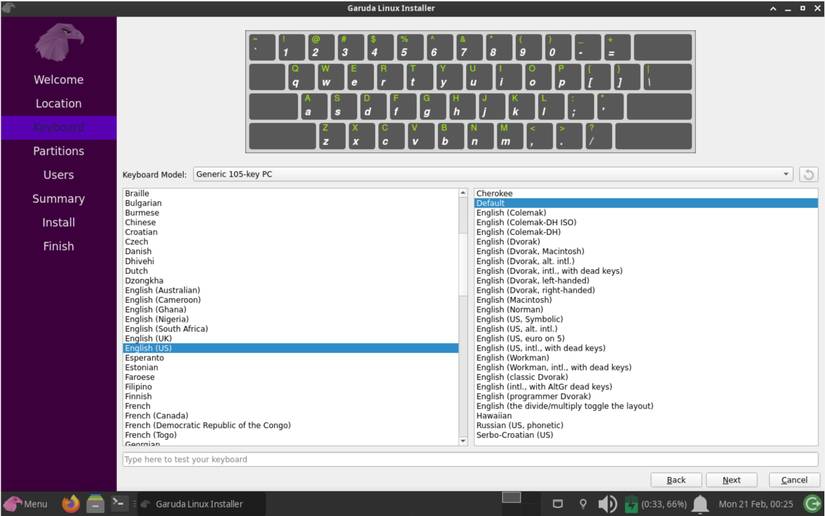This screenshot has width=825, height=516.
Task: Choose English (Workman) variant
Action: tap(646, 358)
